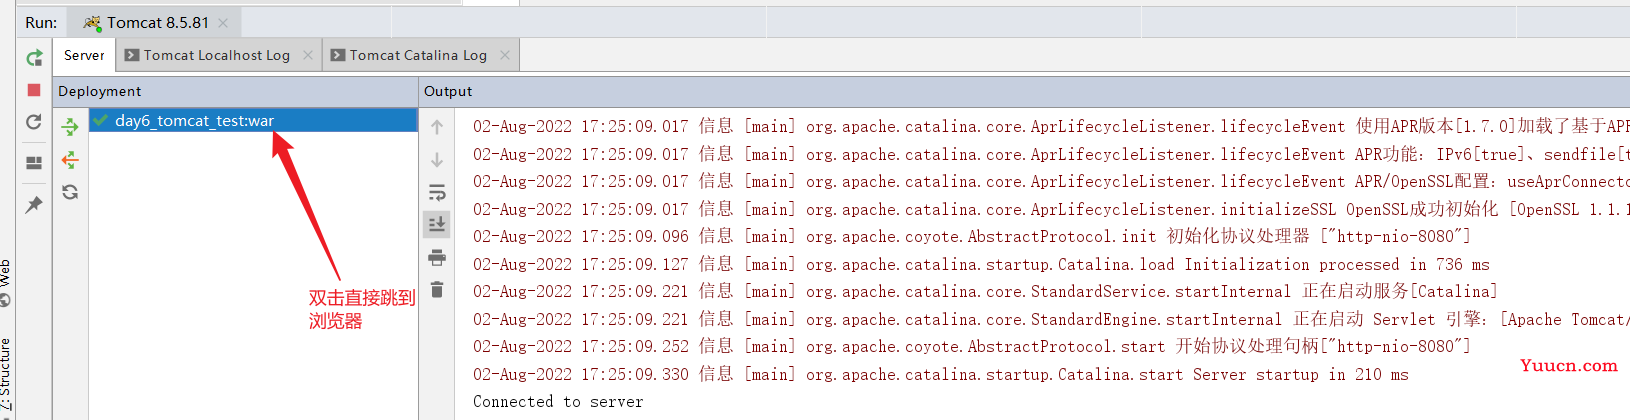Viewport: 1630px width, 420px height.
Task: Close the Tomcat 8.5.81 run tab
Action: [x=223, y=22]
